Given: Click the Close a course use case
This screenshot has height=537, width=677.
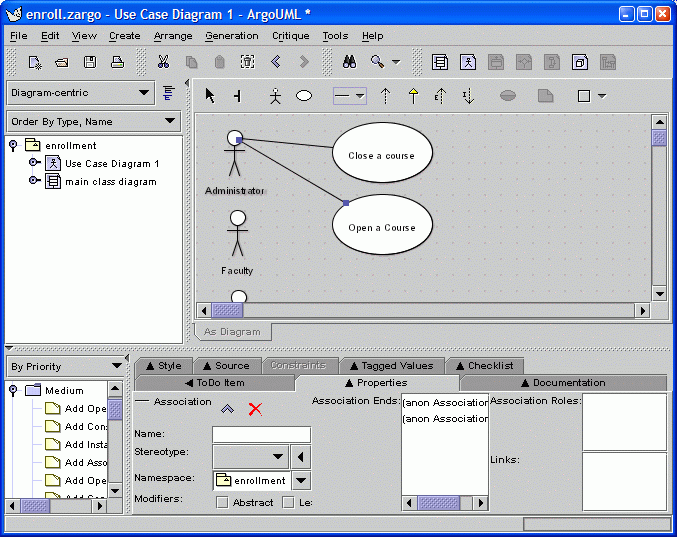Looking at the screenshot, I should pyautogui.click(x=382, y=152).
